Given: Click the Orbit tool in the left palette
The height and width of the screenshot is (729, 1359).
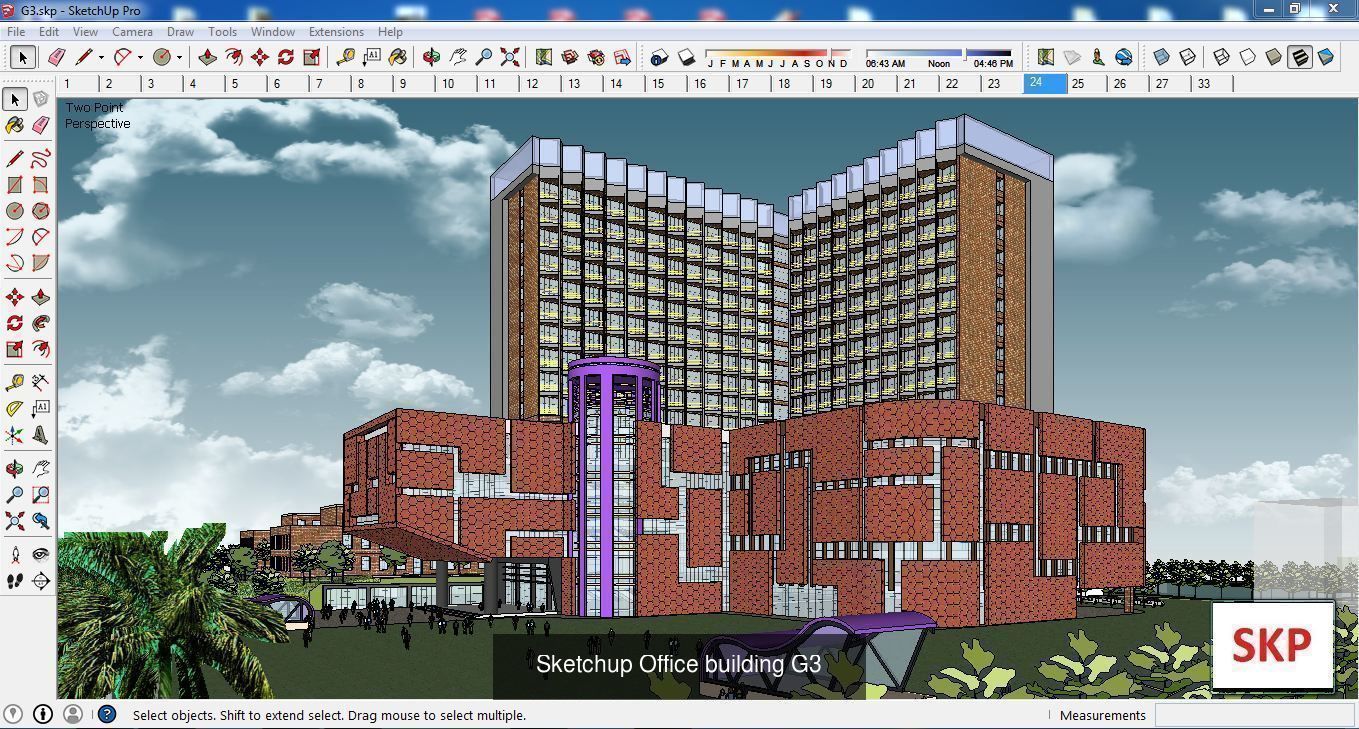Looking at the screenshot, I should 15,469.
